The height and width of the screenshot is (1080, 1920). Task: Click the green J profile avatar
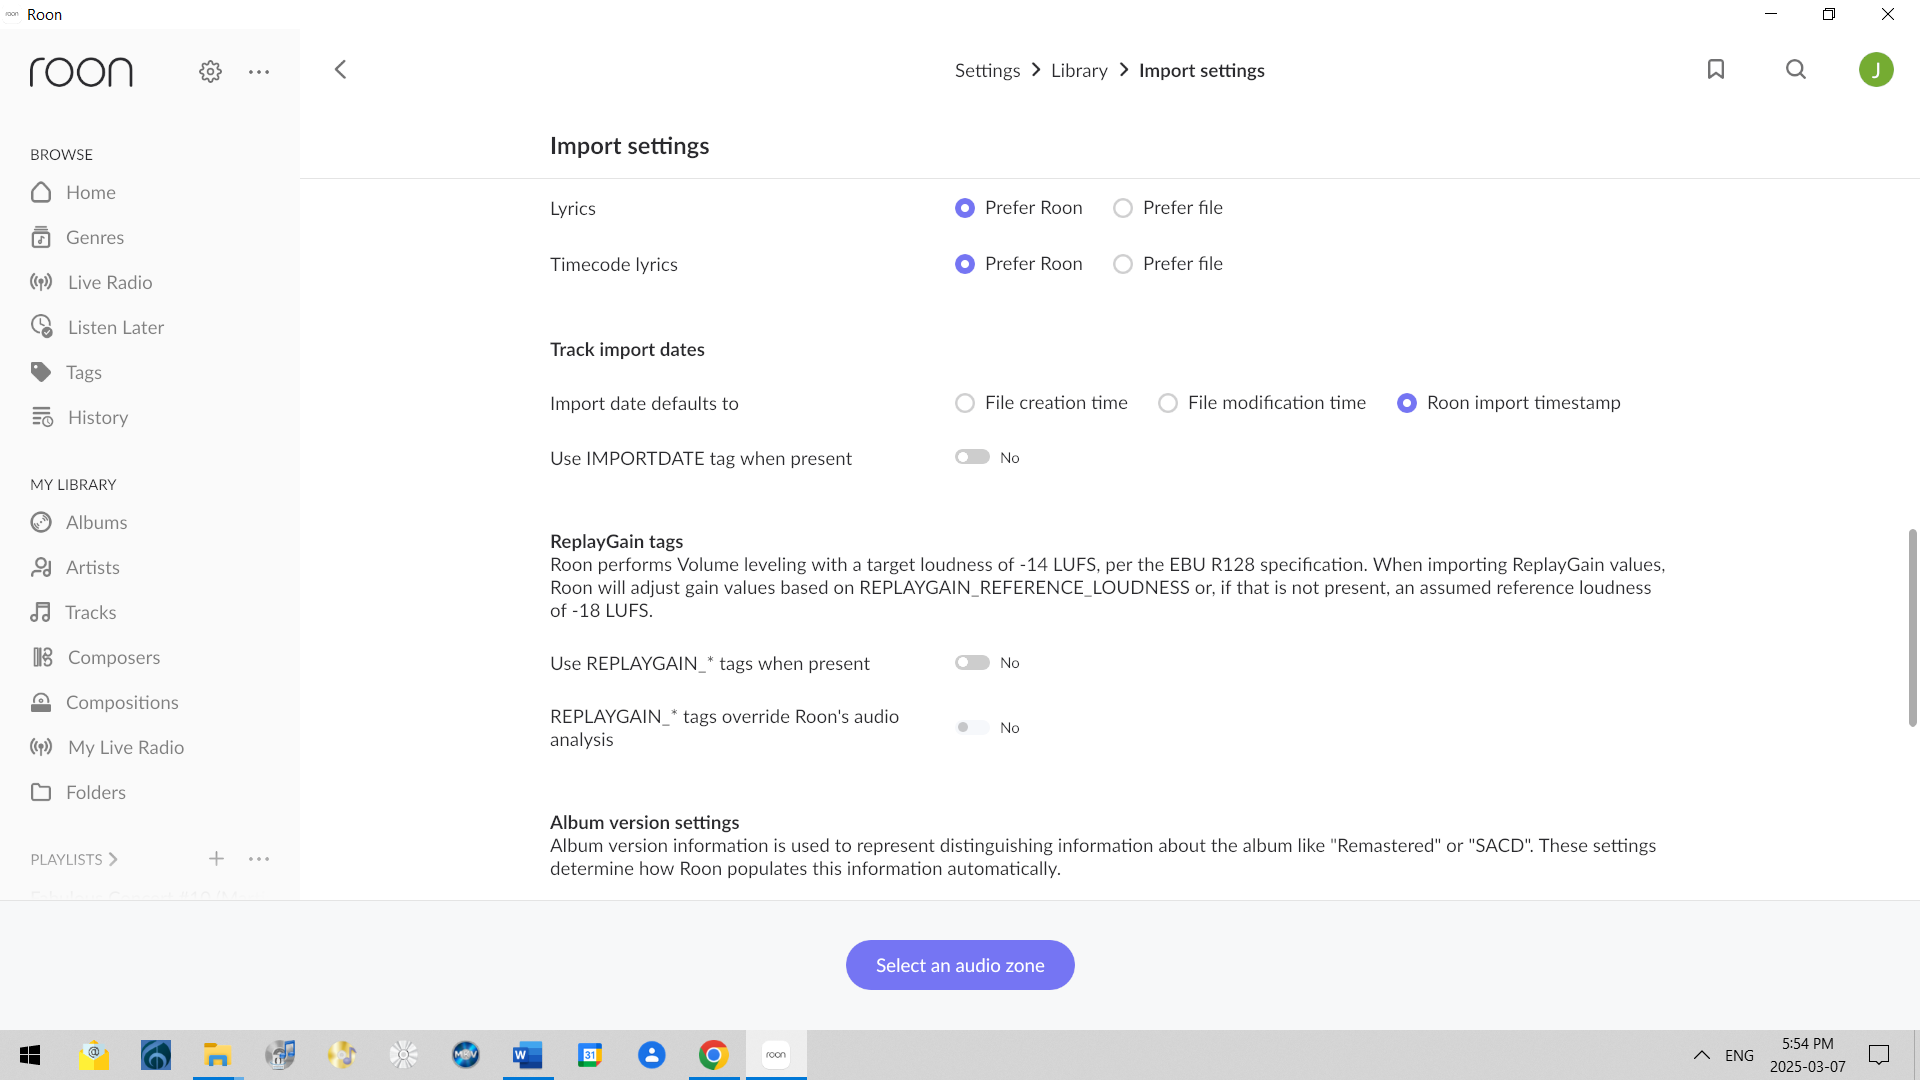point(1876,69)
